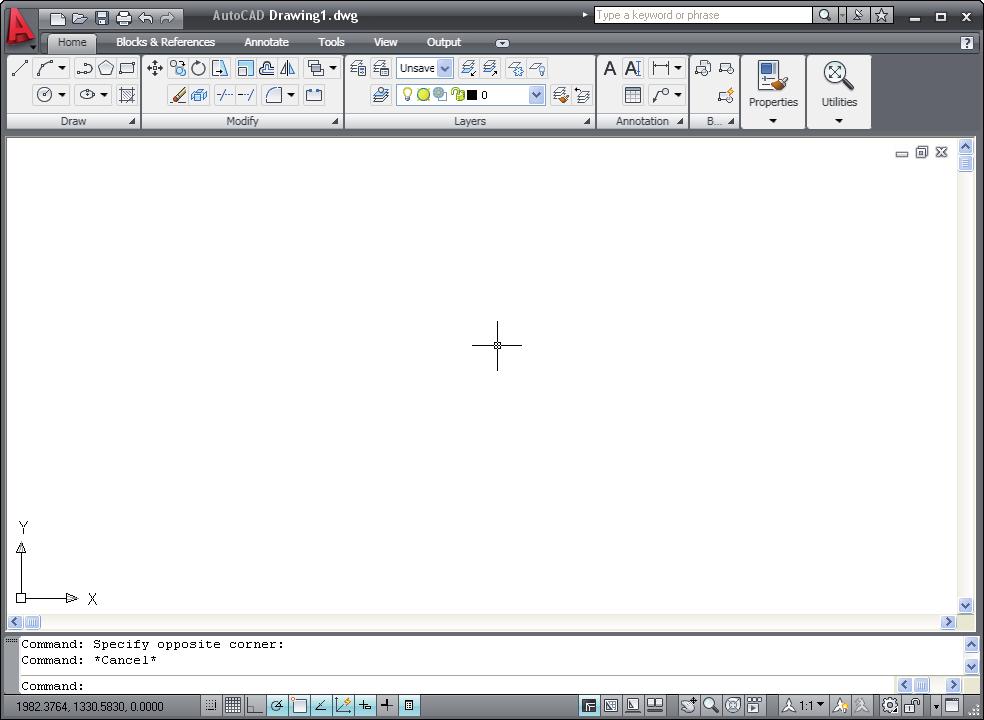Activate the Scale tool

tap(245, 68)
